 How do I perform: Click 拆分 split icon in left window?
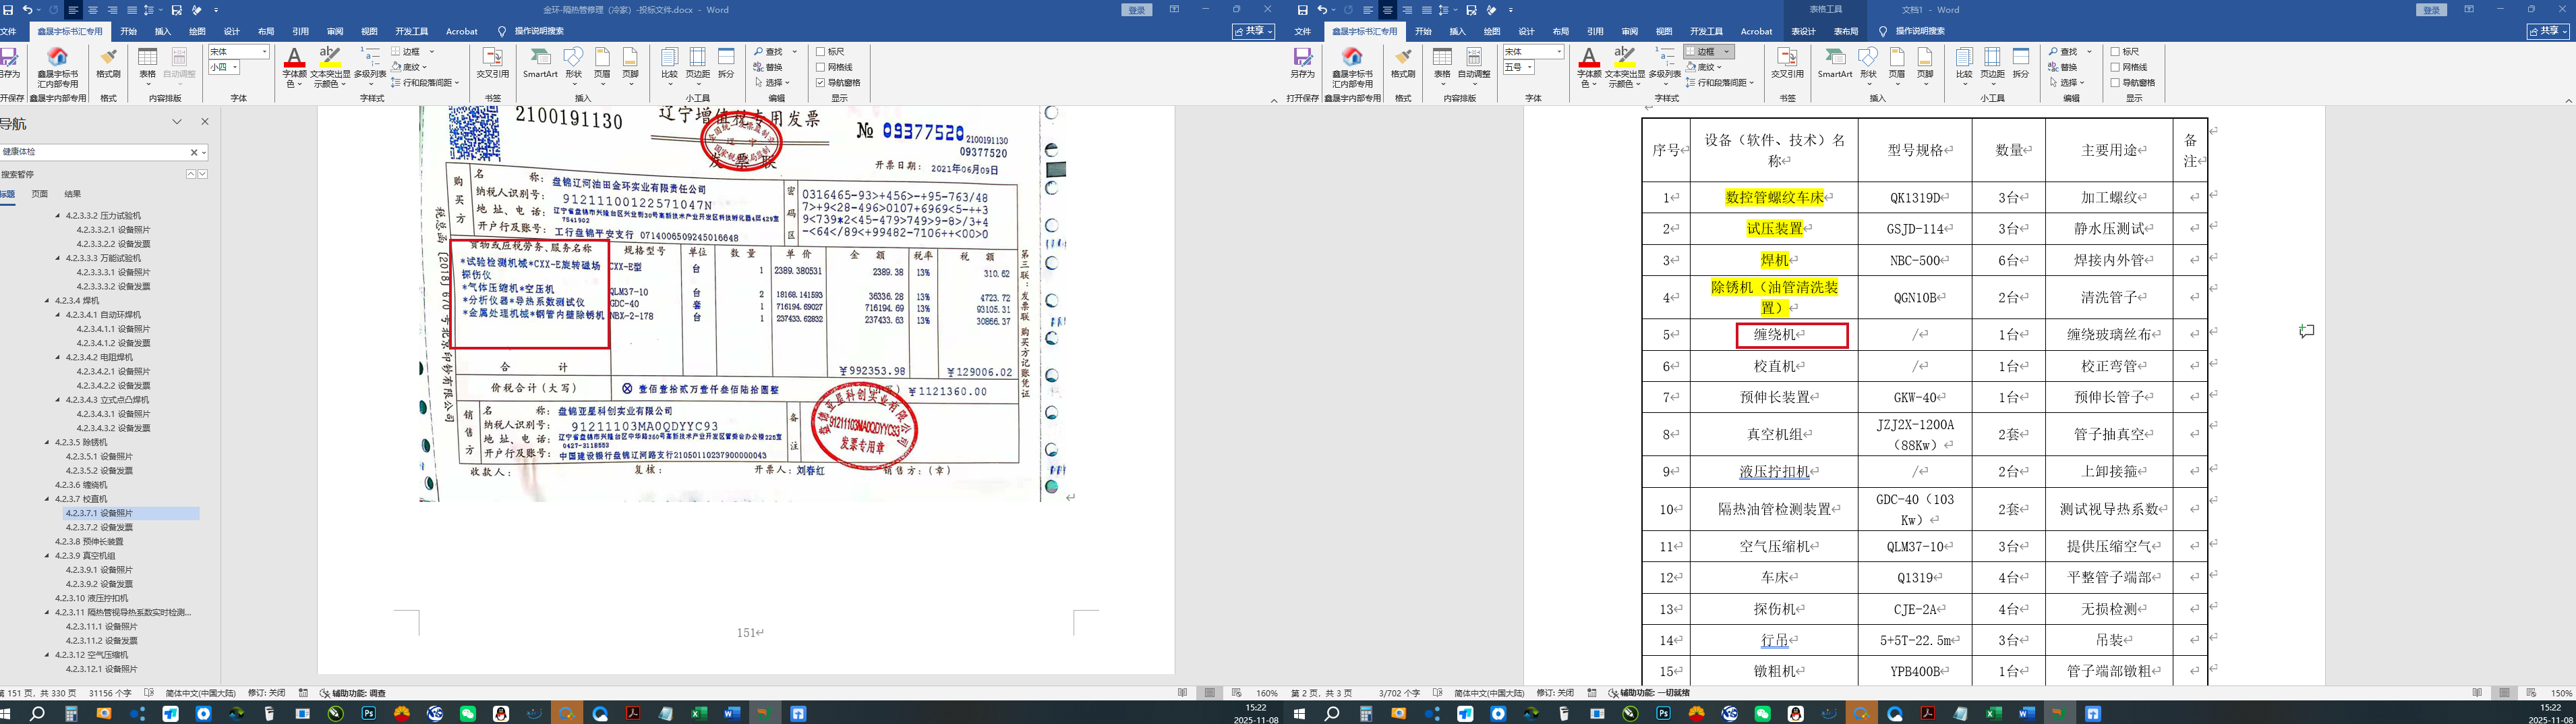pos(726,62)
